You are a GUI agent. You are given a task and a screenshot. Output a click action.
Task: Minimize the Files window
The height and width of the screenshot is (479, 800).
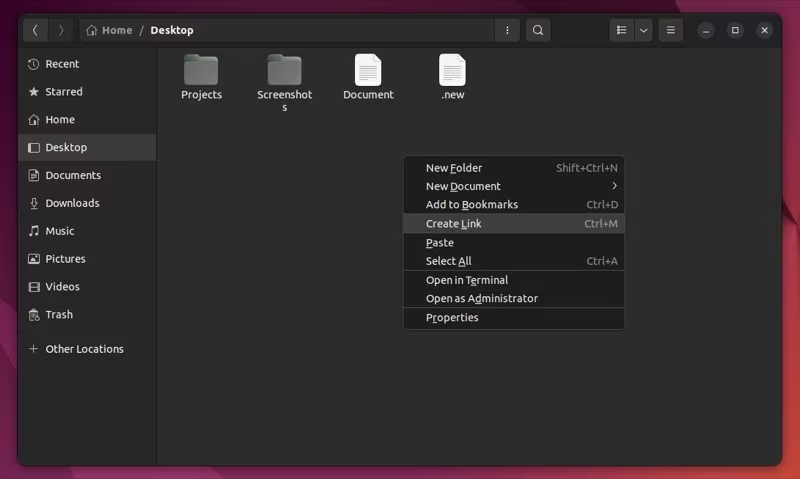706,30
